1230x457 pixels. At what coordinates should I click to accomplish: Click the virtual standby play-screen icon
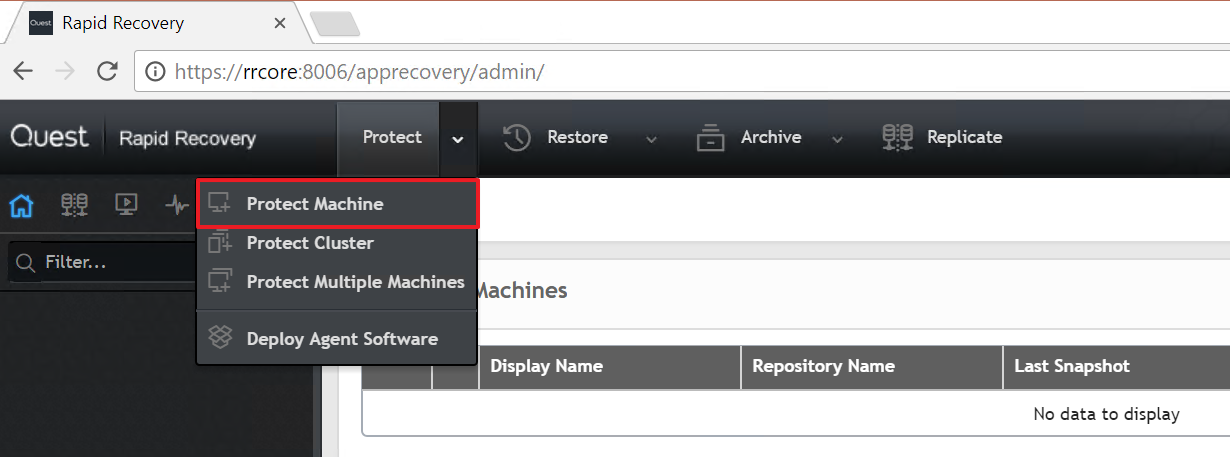tap(126, 205)
